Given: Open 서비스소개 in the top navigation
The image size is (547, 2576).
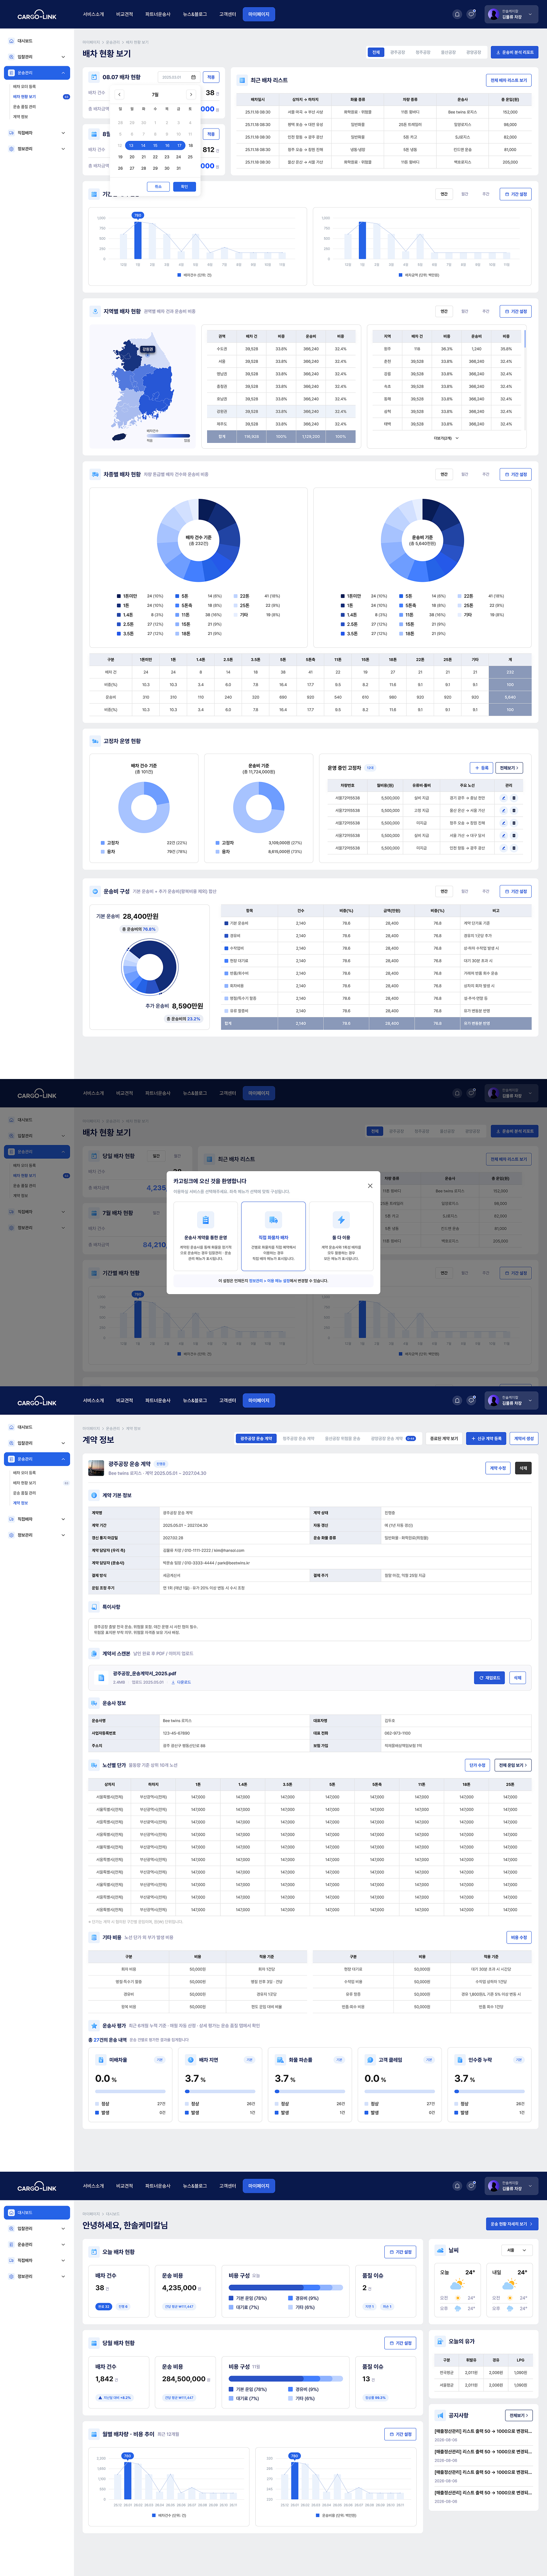Looking at the screenshot, I should pos(93,14).
